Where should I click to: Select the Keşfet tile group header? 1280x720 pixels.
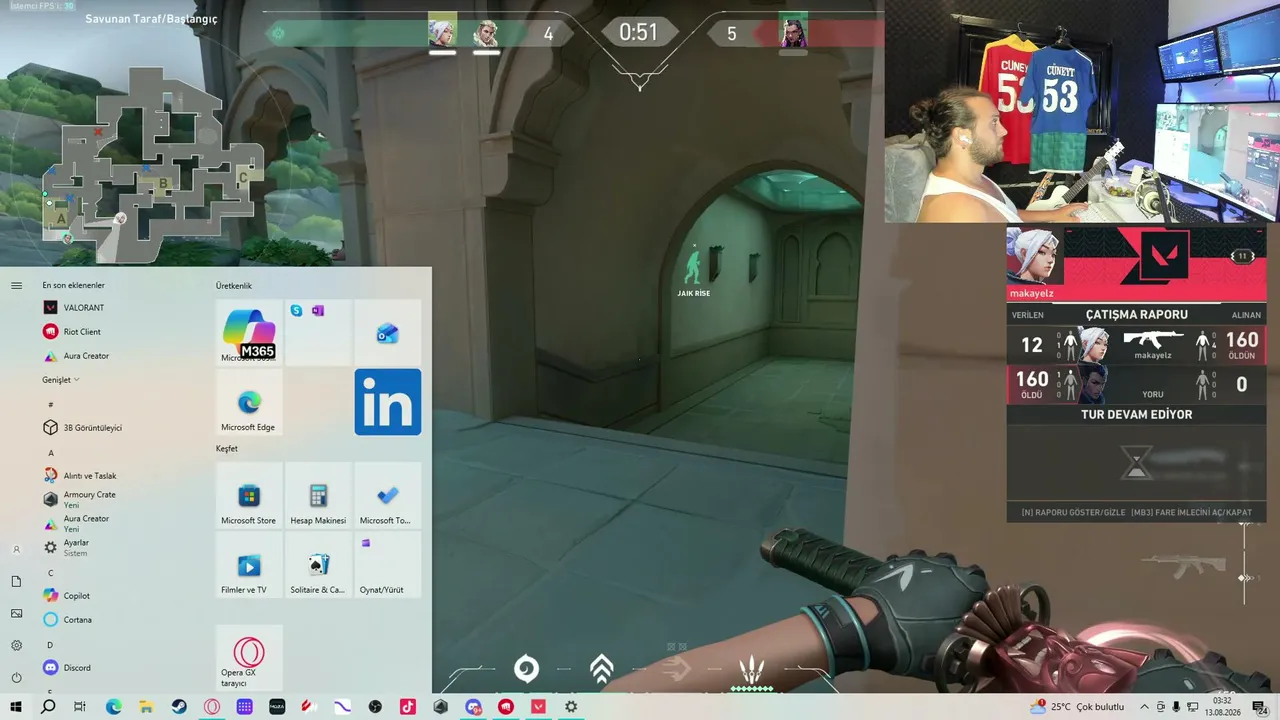pyautogui.click(x=227, y=449)
